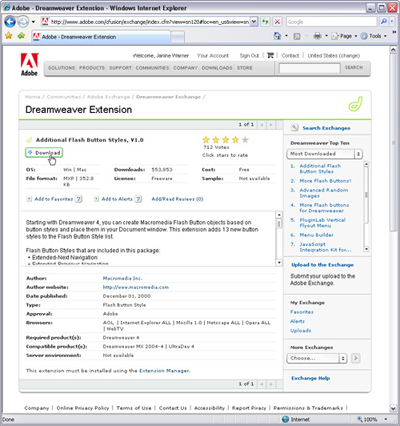Click the green Refresh icon

point(265,22)
